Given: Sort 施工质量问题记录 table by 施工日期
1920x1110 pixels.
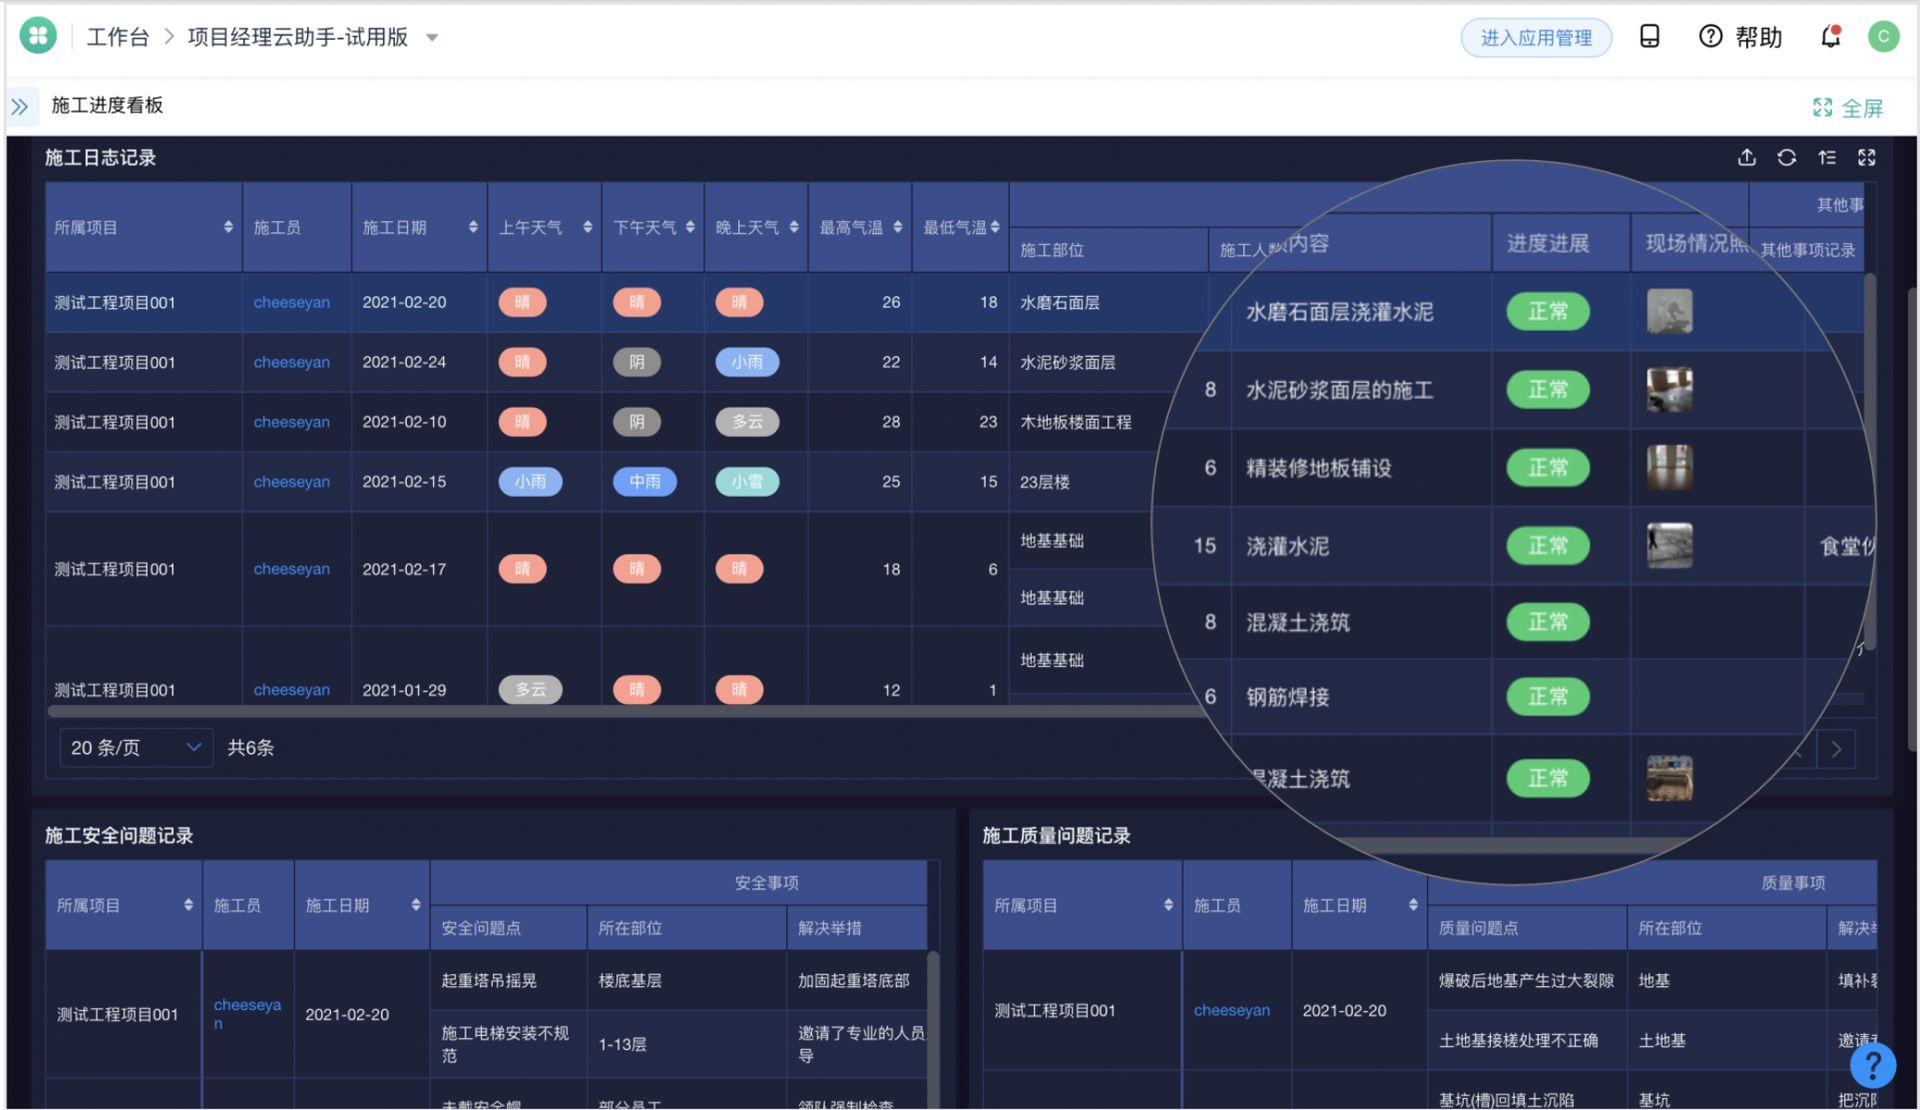Looking at the screenshot, I should (x=1413, y=905).
